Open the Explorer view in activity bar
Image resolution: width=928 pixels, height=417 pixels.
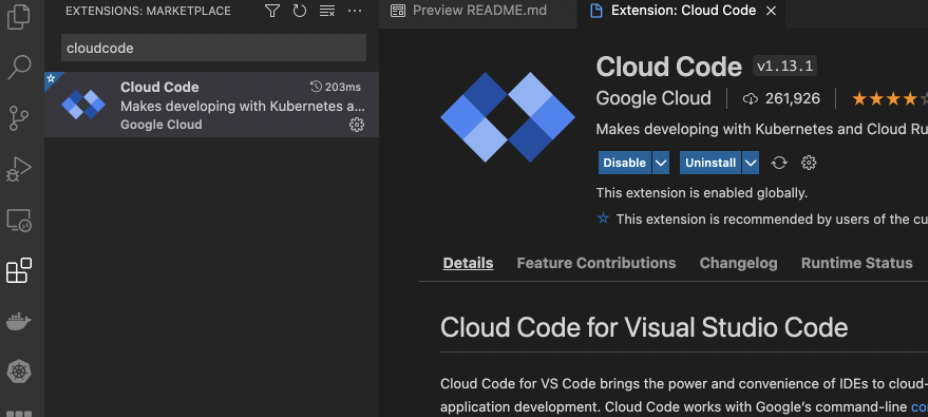pos(19,16)
